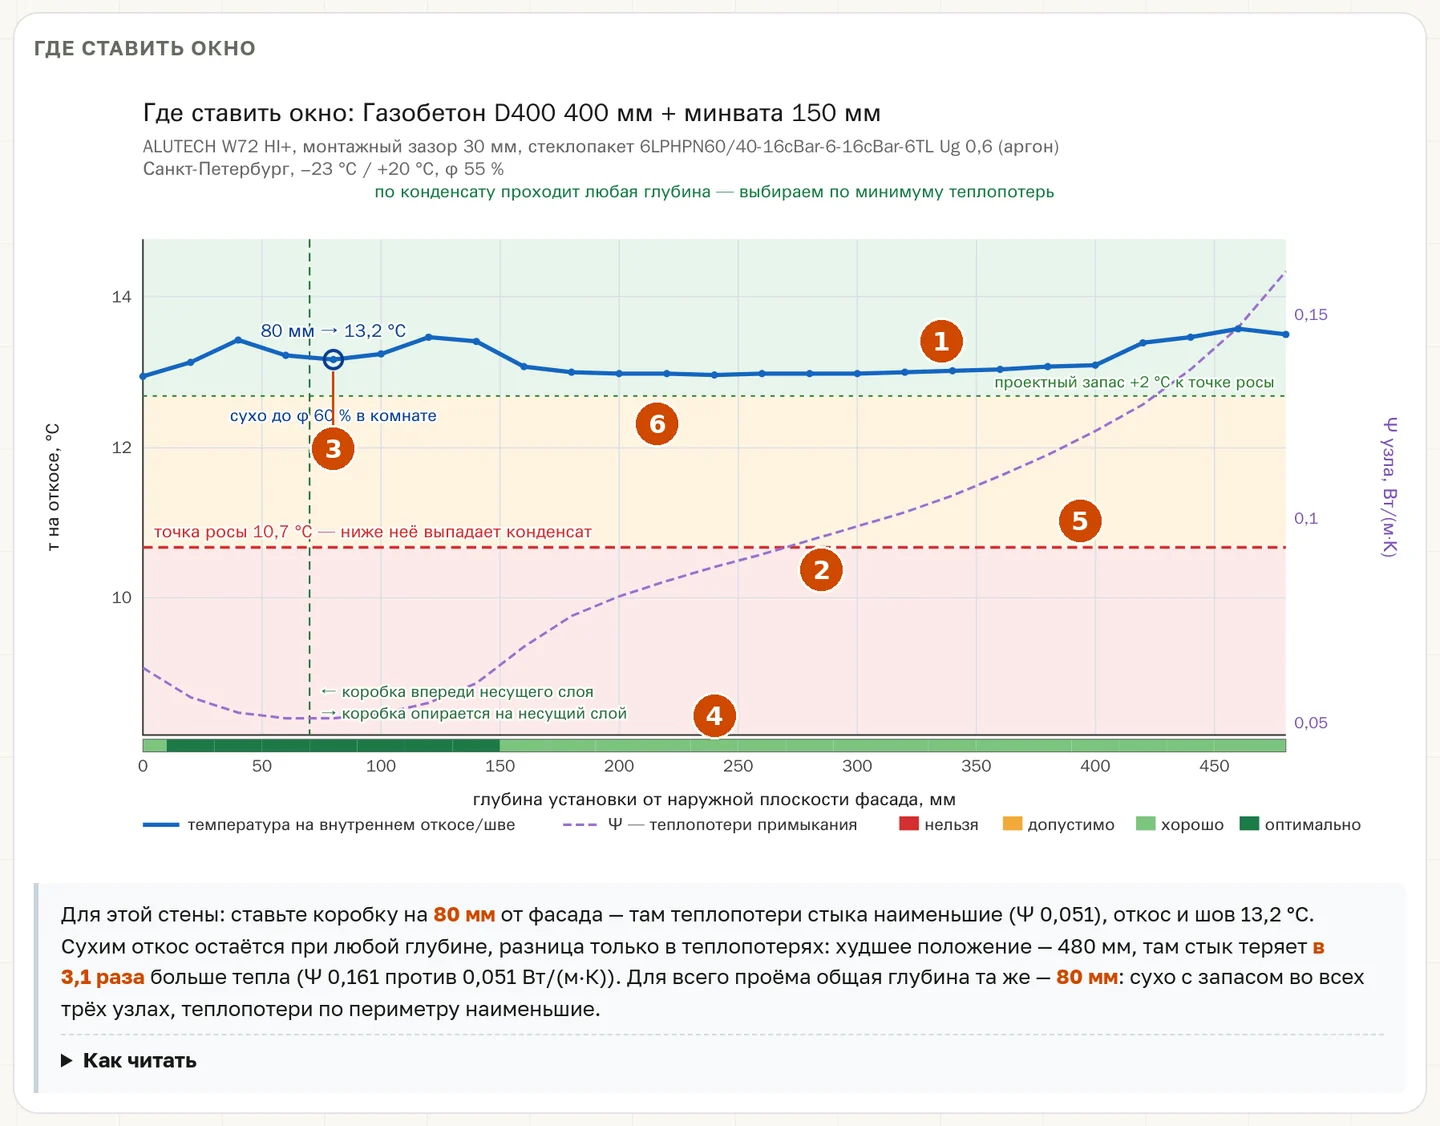
Task: Click the orange marker numbered 3
Action: coord(333,449)
